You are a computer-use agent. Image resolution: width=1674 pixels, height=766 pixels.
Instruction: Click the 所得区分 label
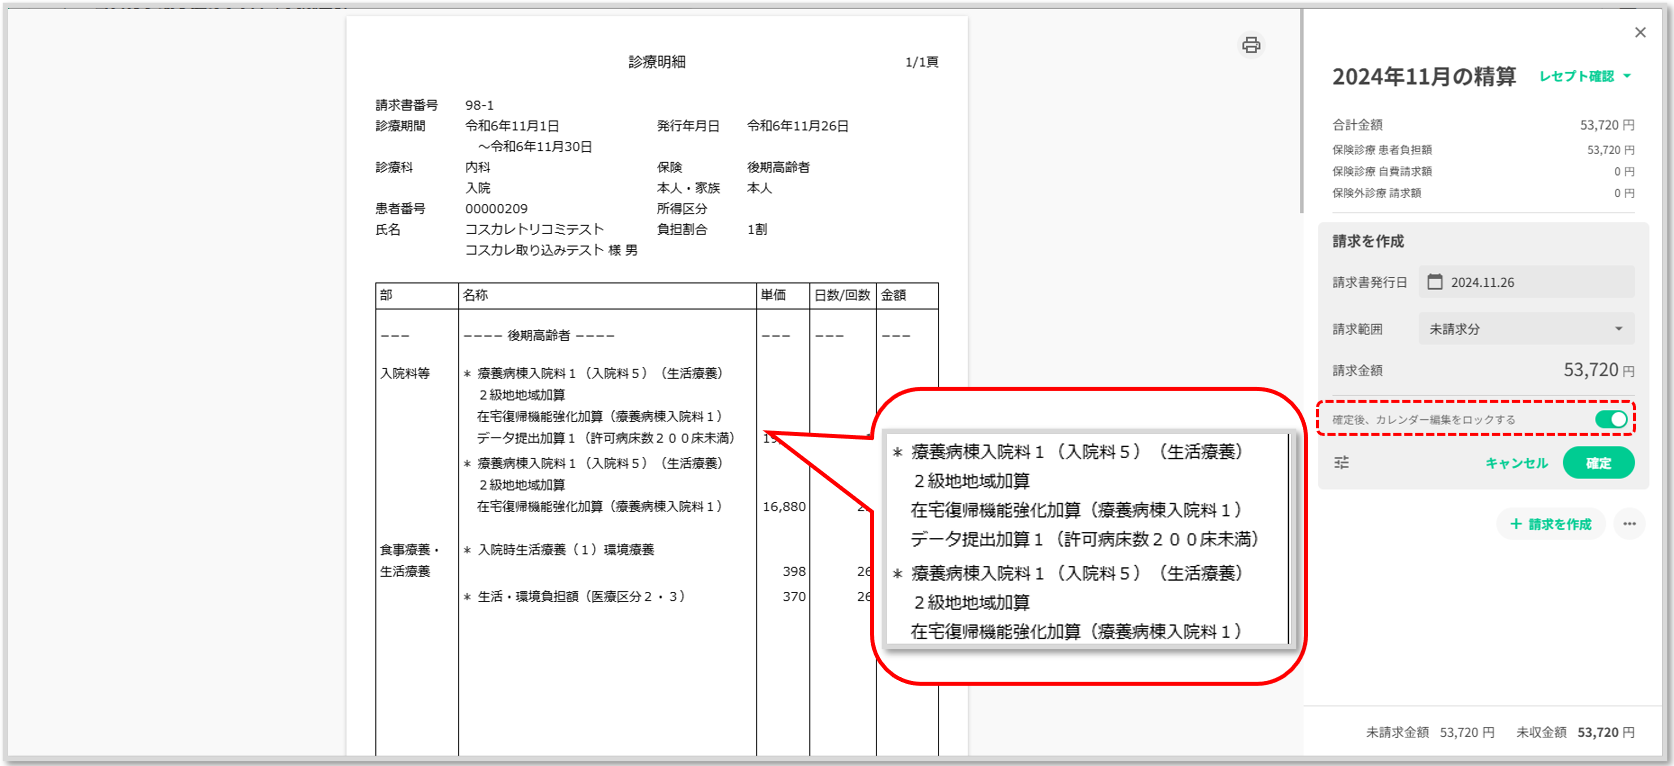pos(682,209)
